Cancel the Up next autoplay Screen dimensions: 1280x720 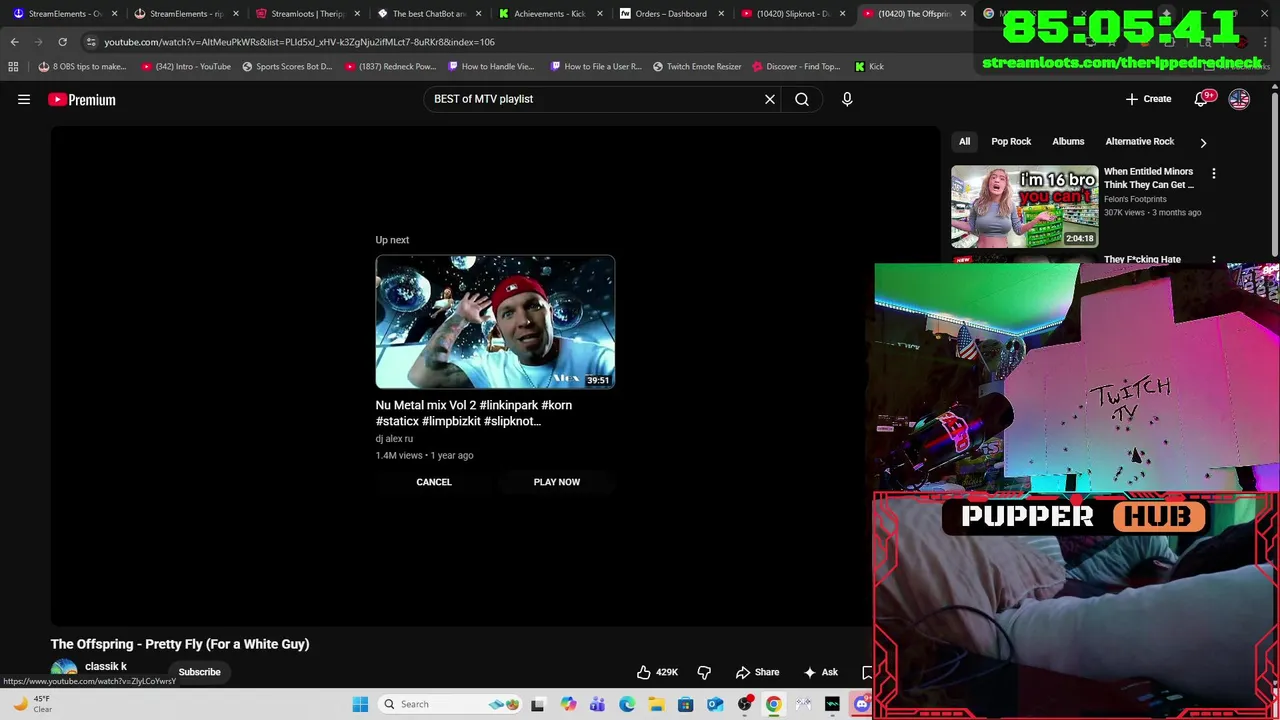click(x=434, y=482)
